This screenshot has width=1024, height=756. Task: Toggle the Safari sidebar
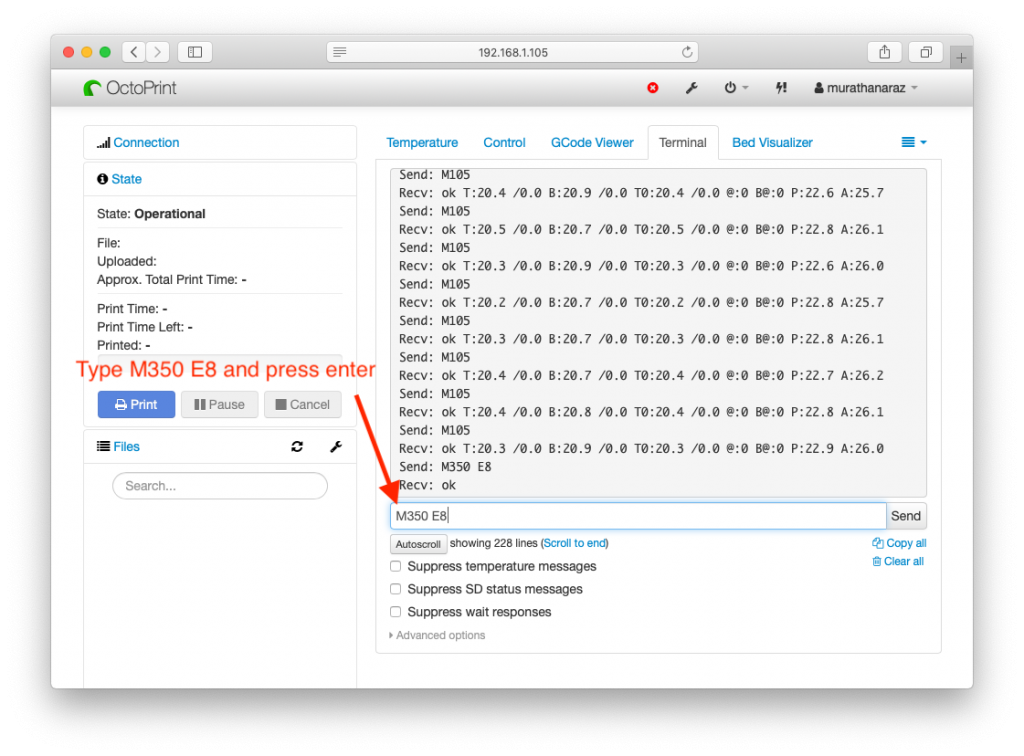coord(195,52)
